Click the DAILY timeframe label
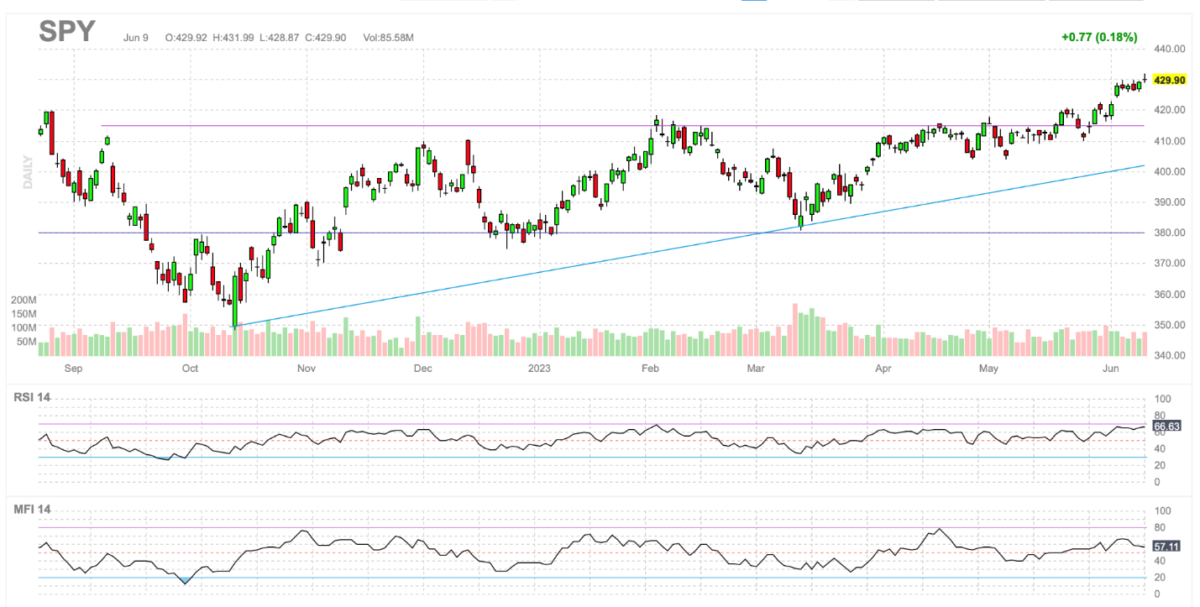 (29, 171)
